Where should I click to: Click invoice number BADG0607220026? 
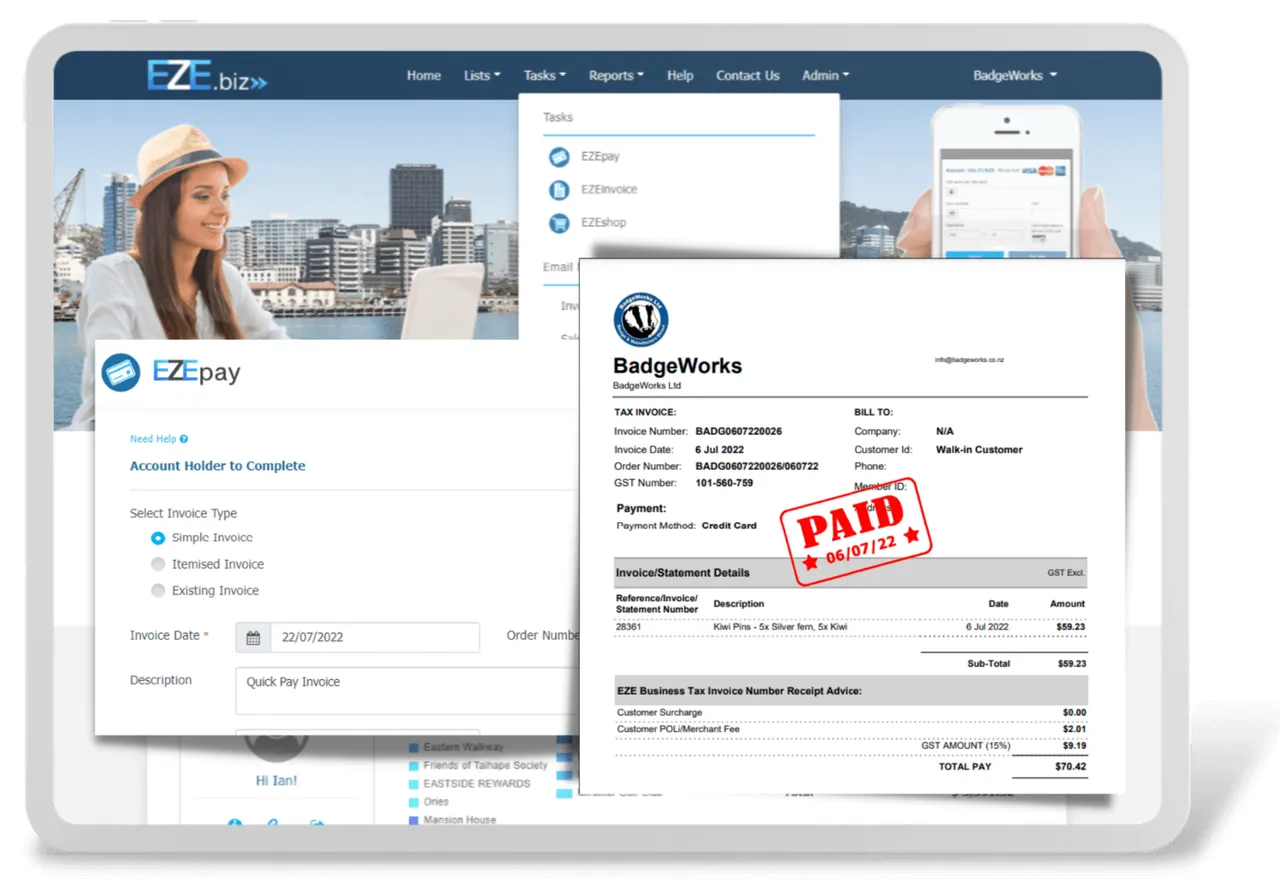(739, 432)
